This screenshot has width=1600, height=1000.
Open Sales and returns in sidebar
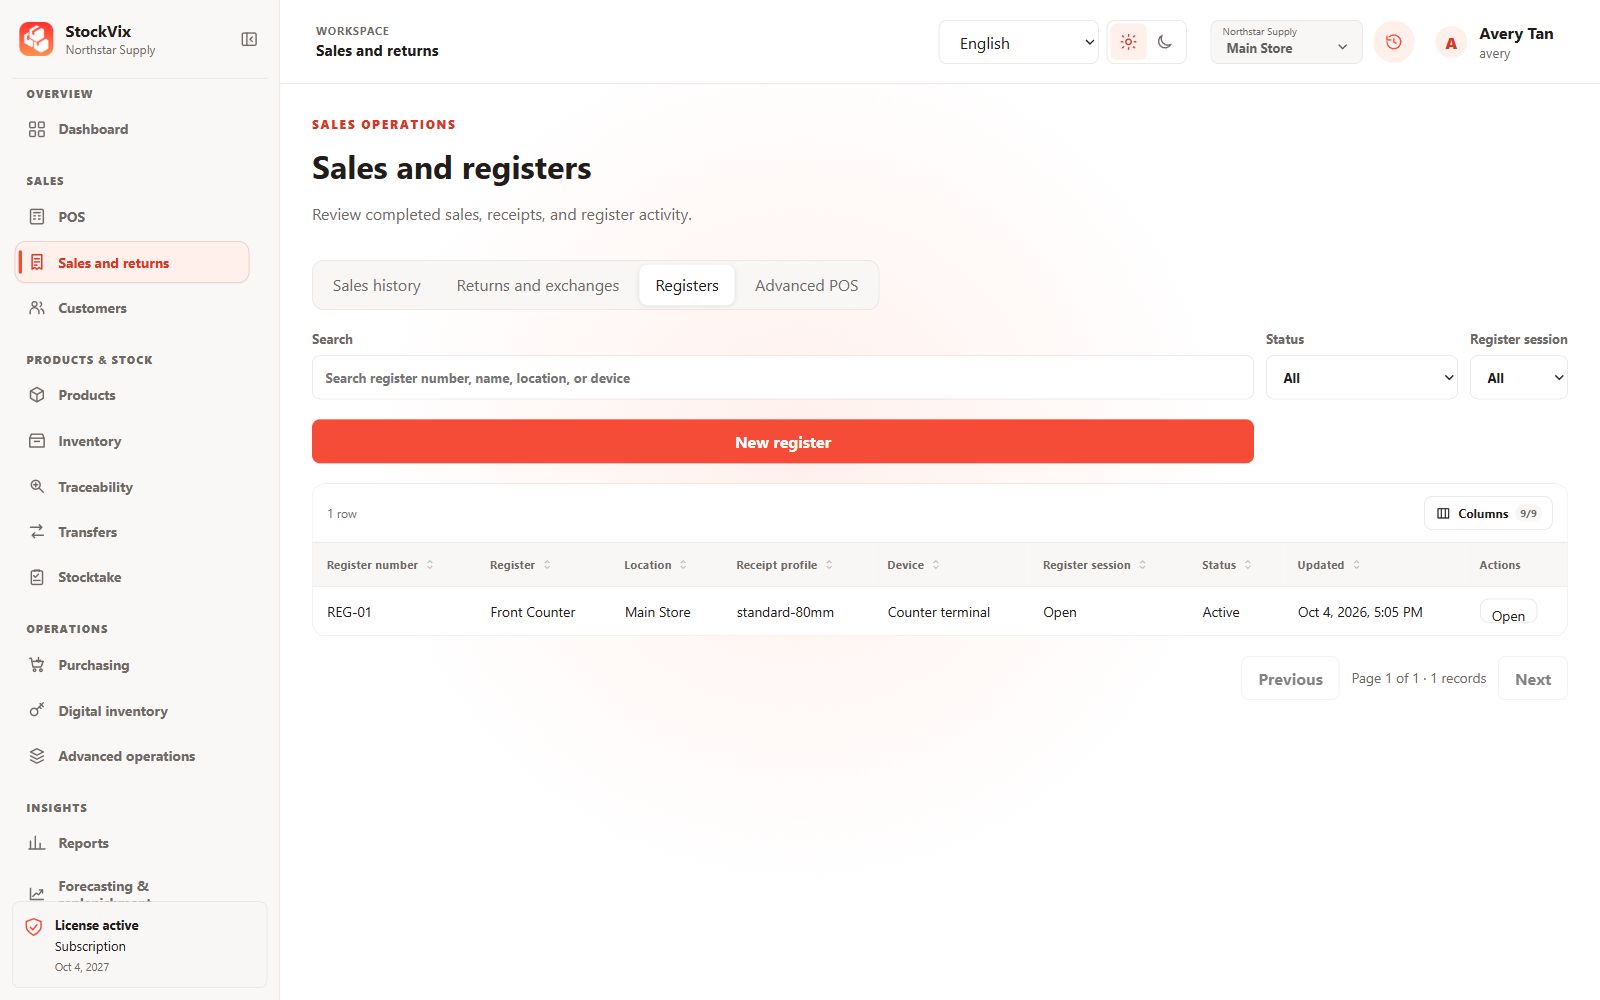(x=132, y=263)
